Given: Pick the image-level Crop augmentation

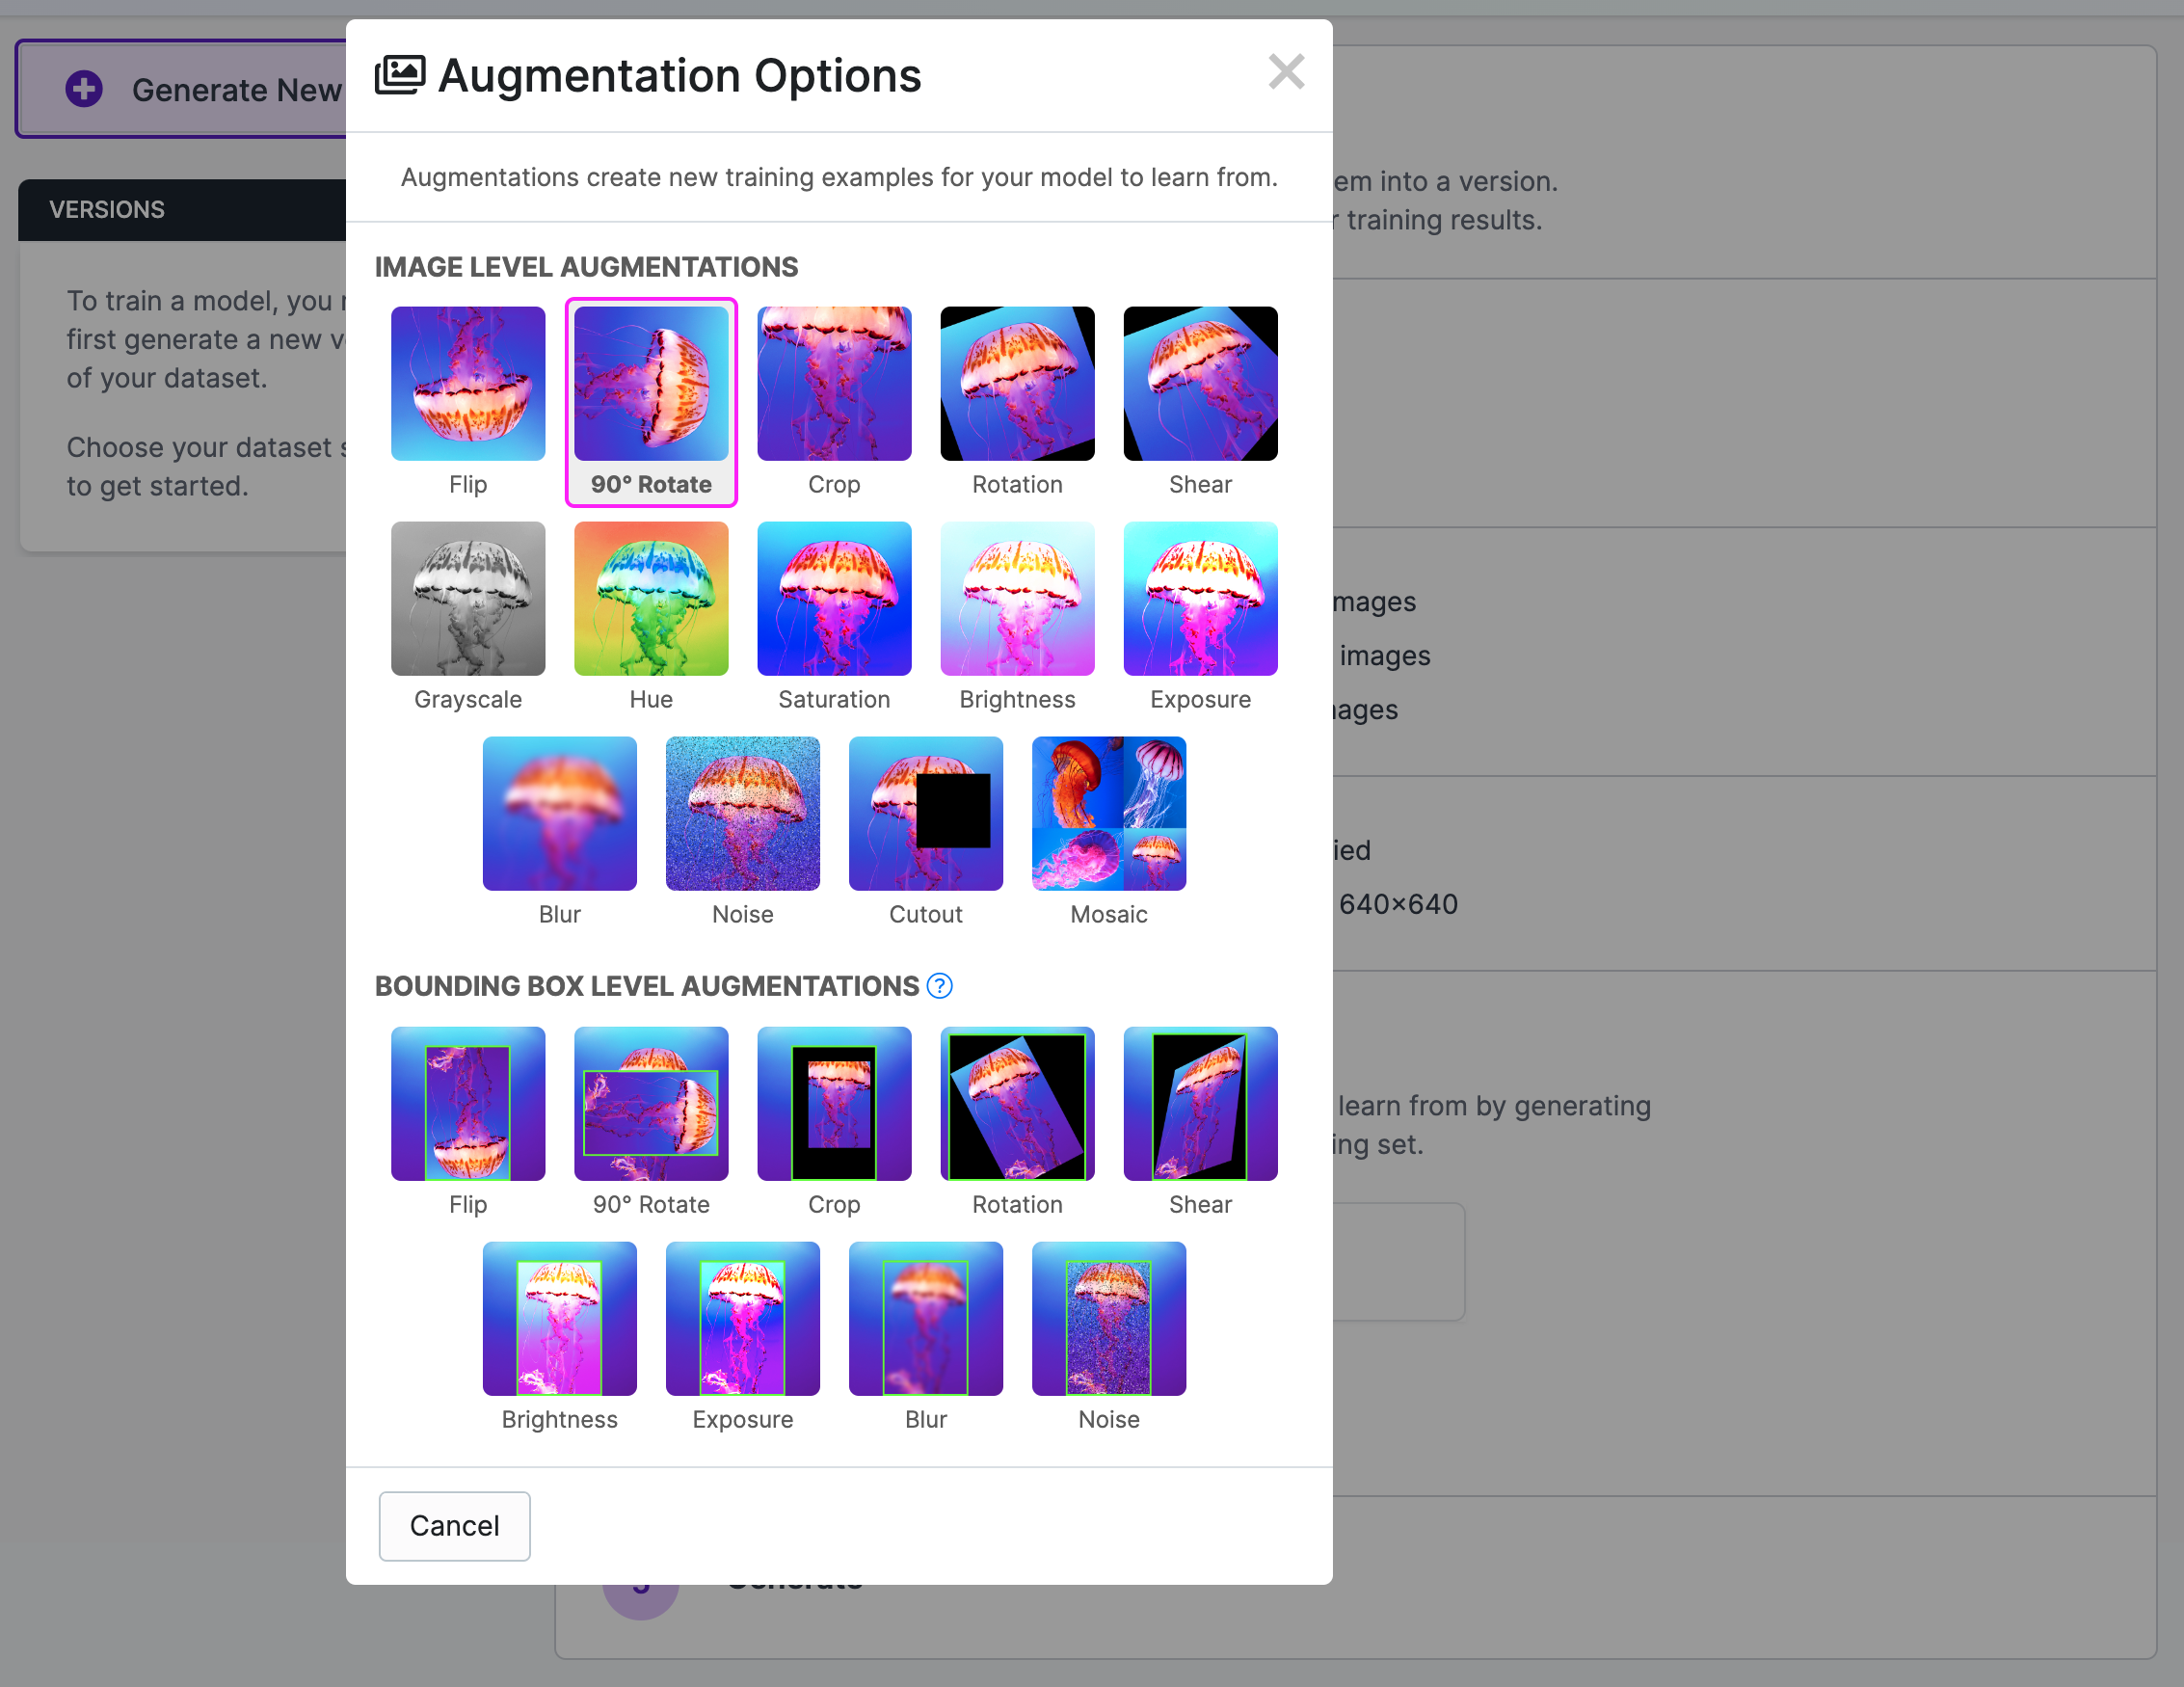Looking at the screenshot, I should 833,384.
